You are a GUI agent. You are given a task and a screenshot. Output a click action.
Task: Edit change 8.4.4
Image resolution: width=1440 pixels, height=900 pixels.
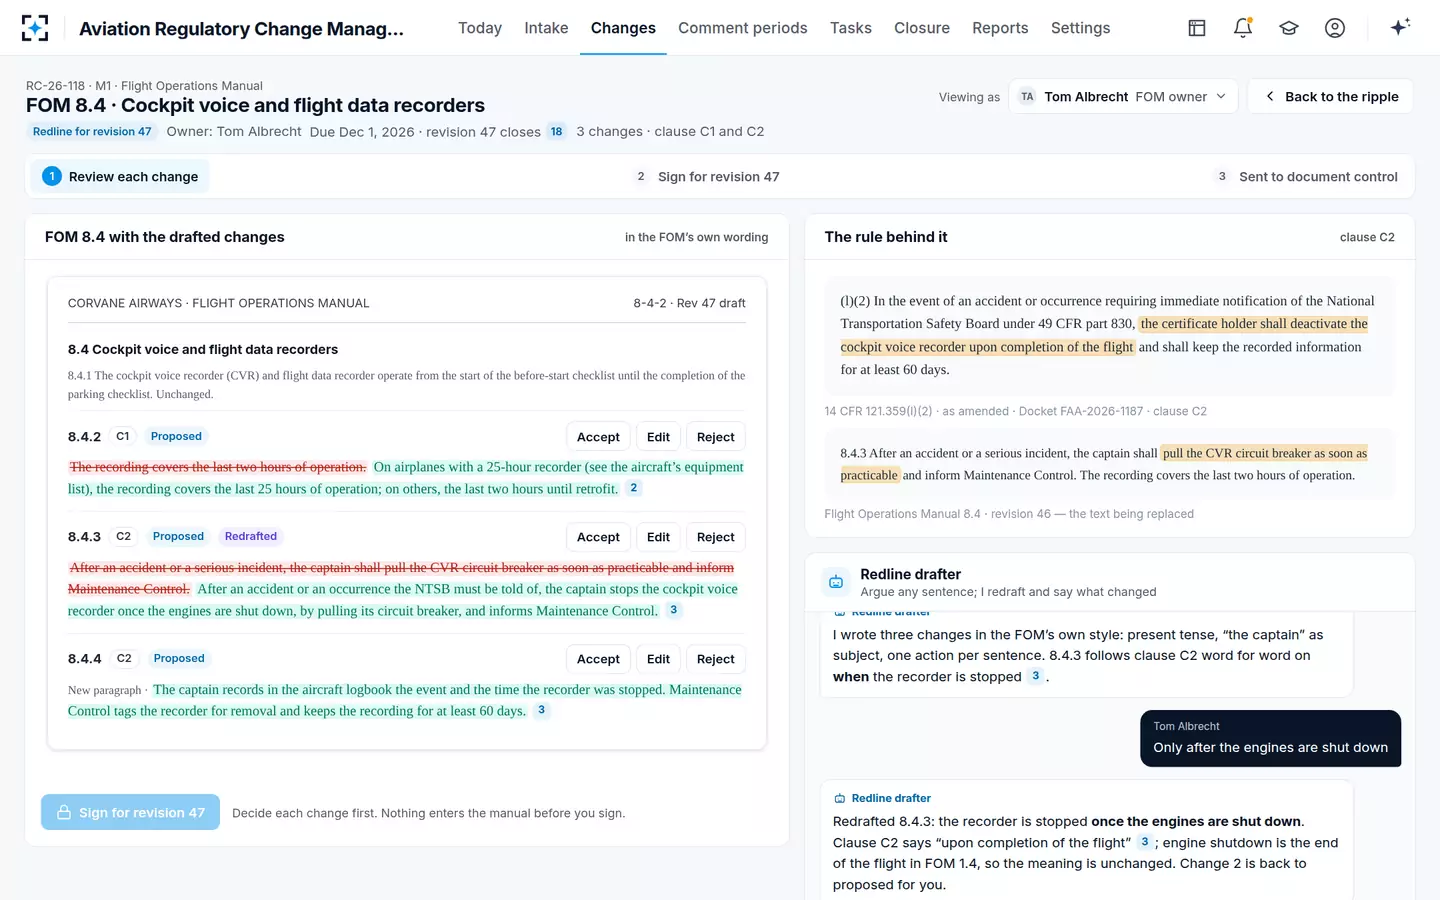(658, 659)
